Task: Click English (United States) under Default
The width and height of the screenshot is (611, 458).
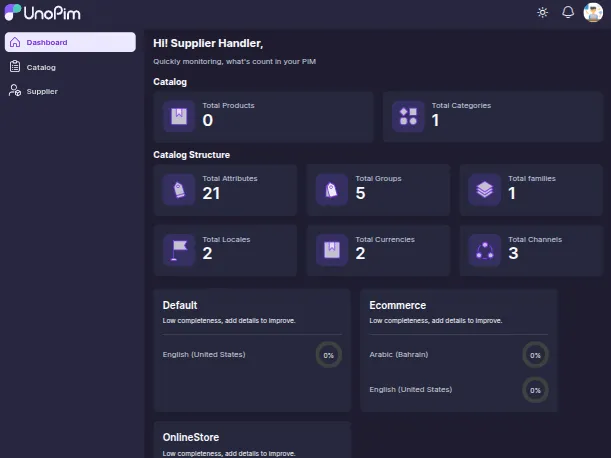Action: 204,355
